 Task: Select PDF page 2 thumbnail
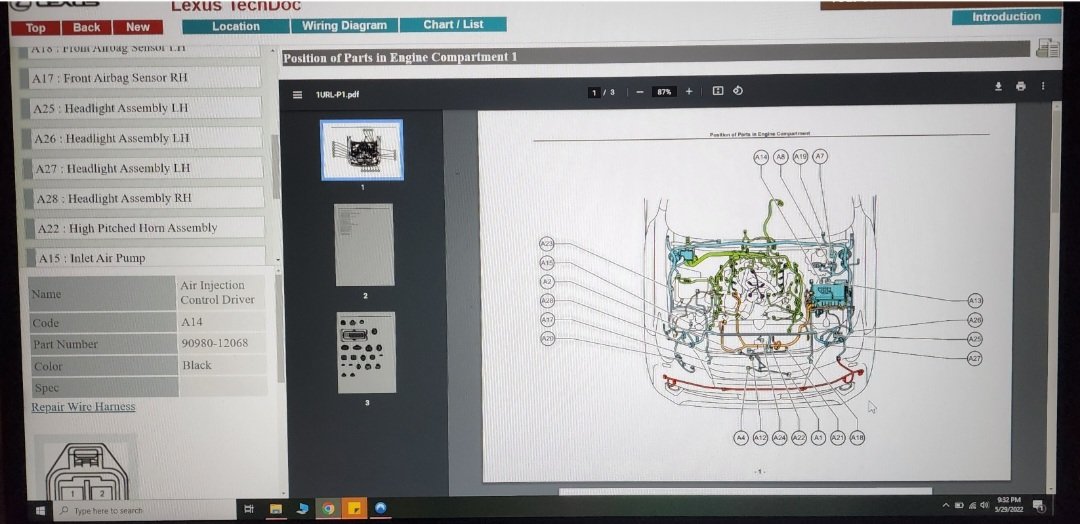pos(364,244)
